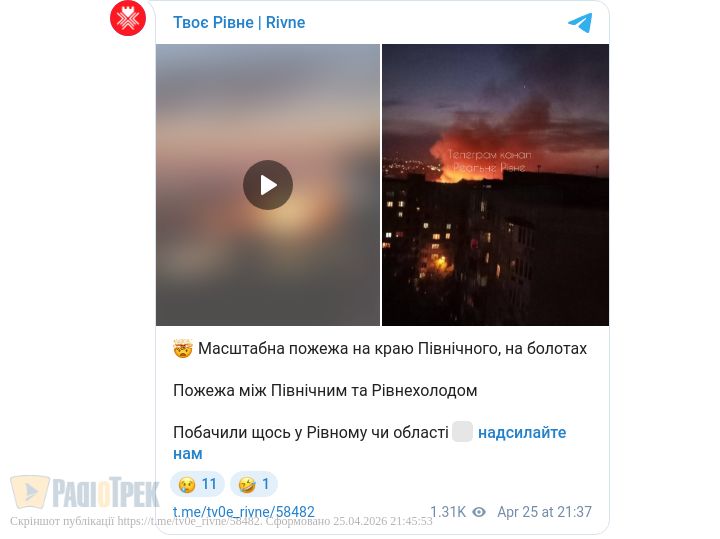Click the eye views icon
The height and width of the screenshot is (539, 720).
coord(479,511)
